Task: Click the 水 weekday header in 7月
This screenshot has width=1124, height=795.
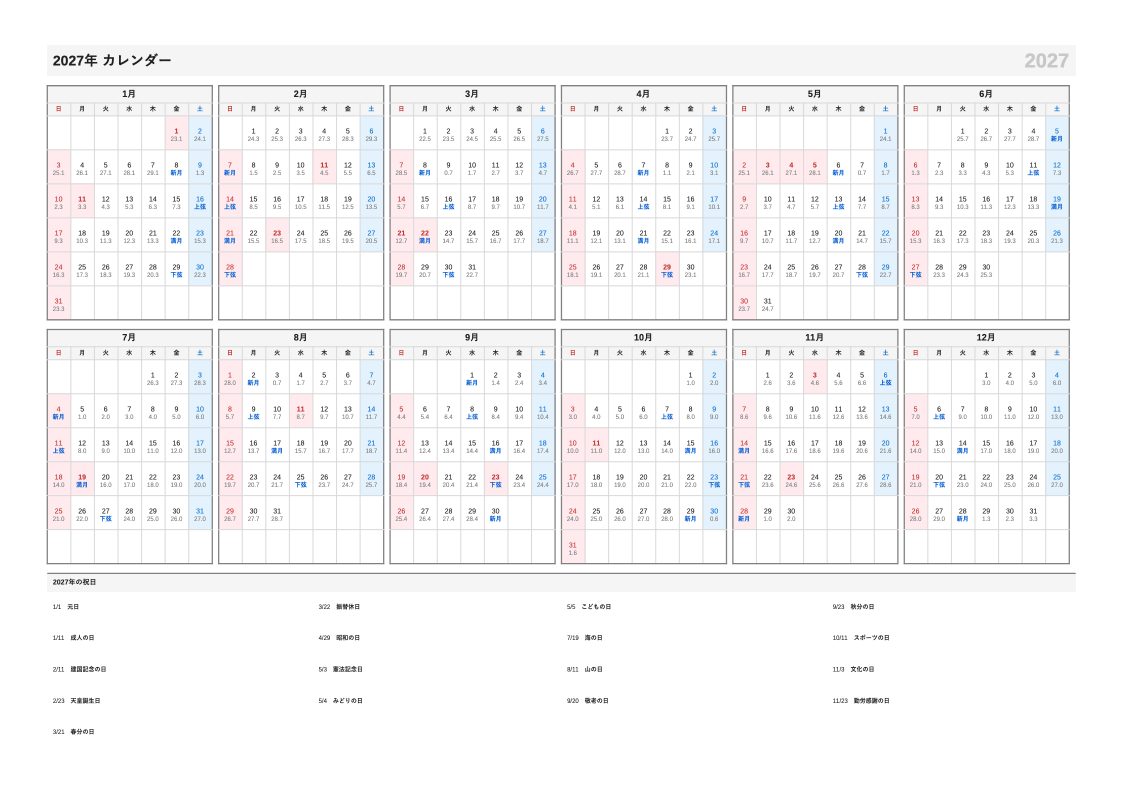Action: (x=129, y=353)
